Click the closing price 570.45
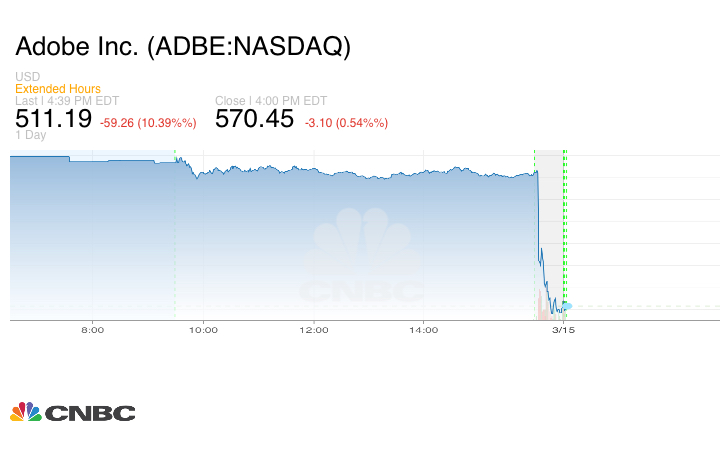The height and width of the screenshot is (450, 720). pos(255,120)
